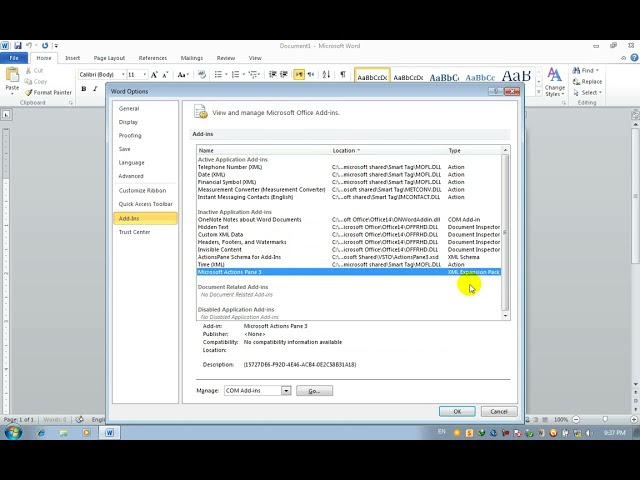This screenshot has height=480, width=640.
Task: Click the Shrink Font icon
Action: click(165, 75)
